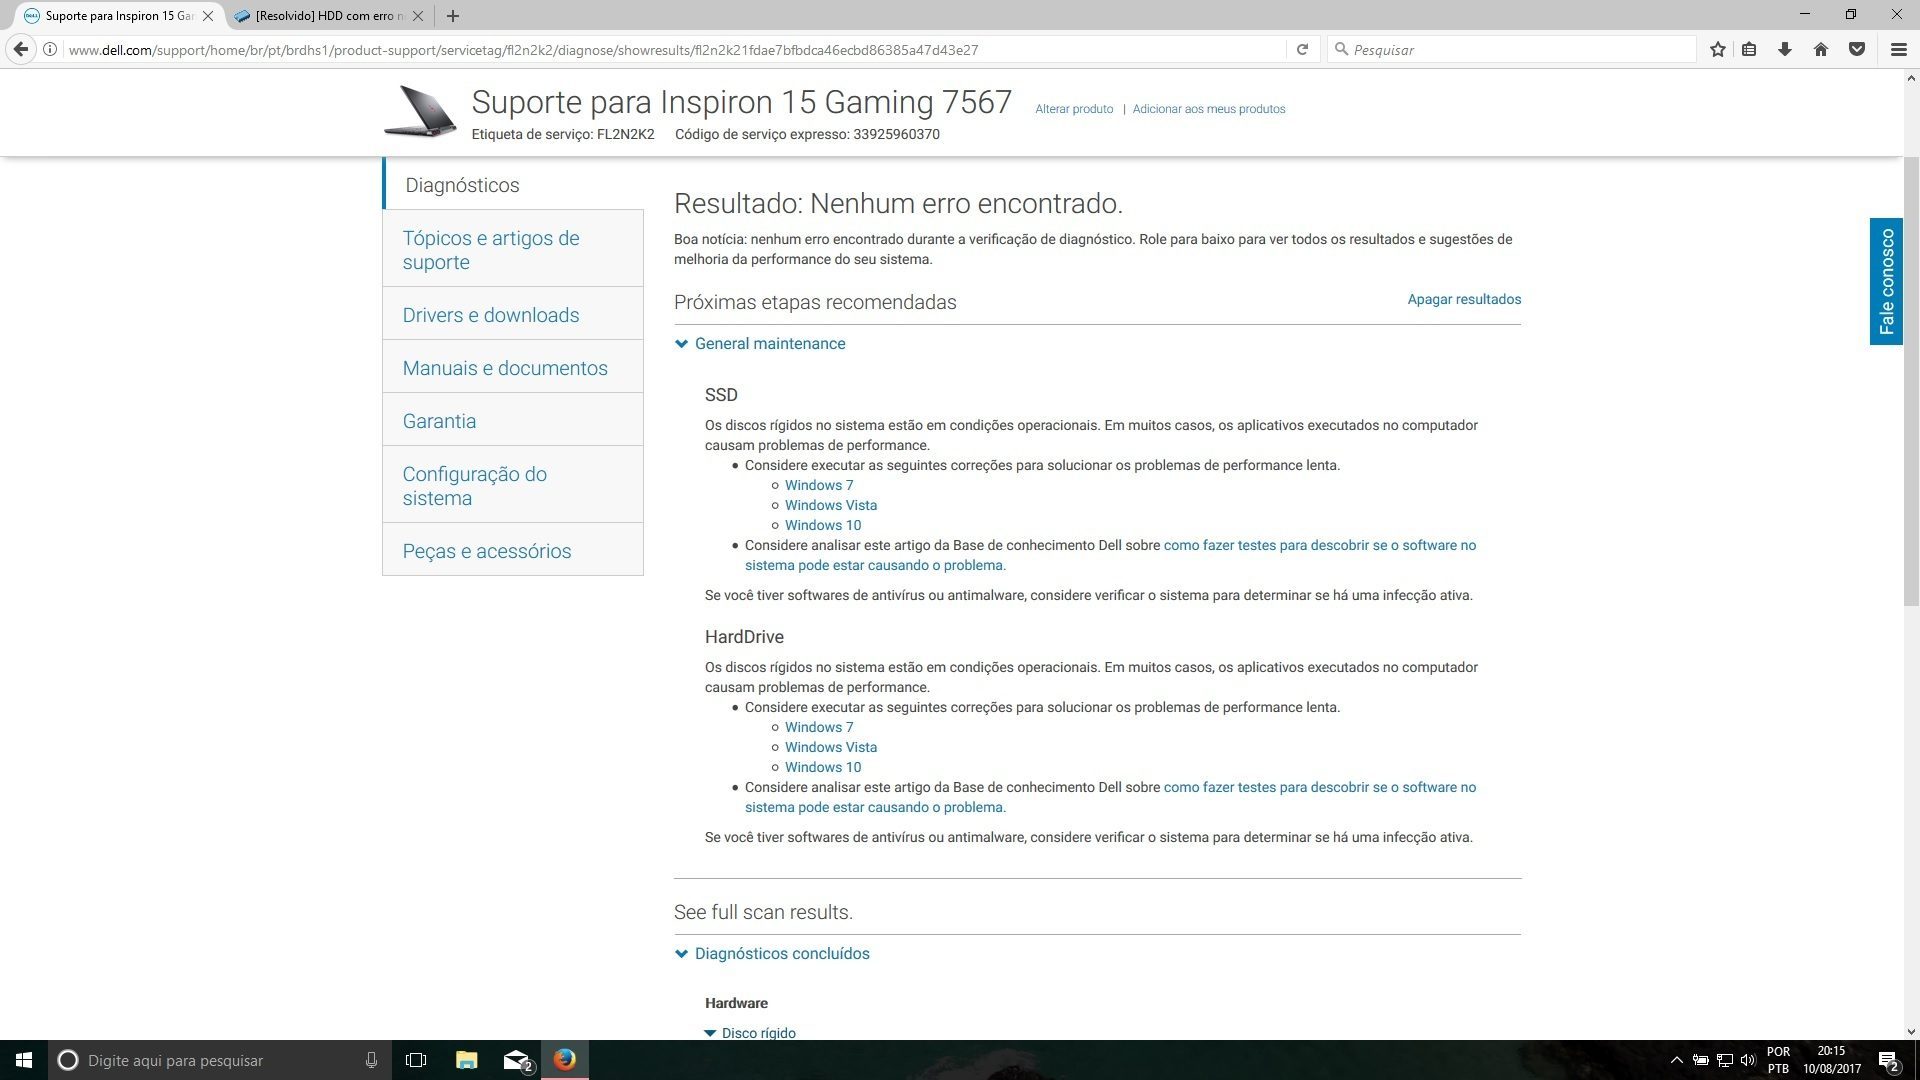The width and height of the screenshot is (1920, 1080).
Task: Open the Windows Vista link under SSD
Action: point(831,505)
